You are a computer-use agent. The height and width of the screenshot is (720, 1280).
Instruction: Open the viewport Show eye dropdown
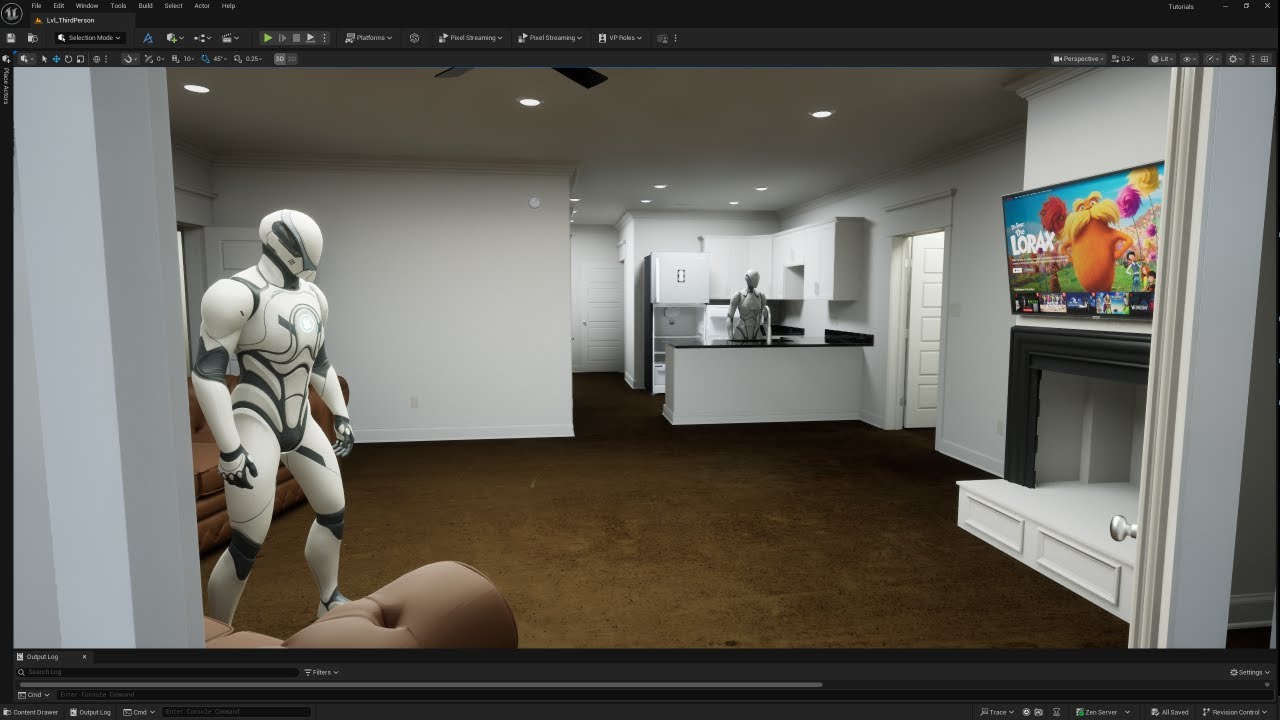(1189, 59)
